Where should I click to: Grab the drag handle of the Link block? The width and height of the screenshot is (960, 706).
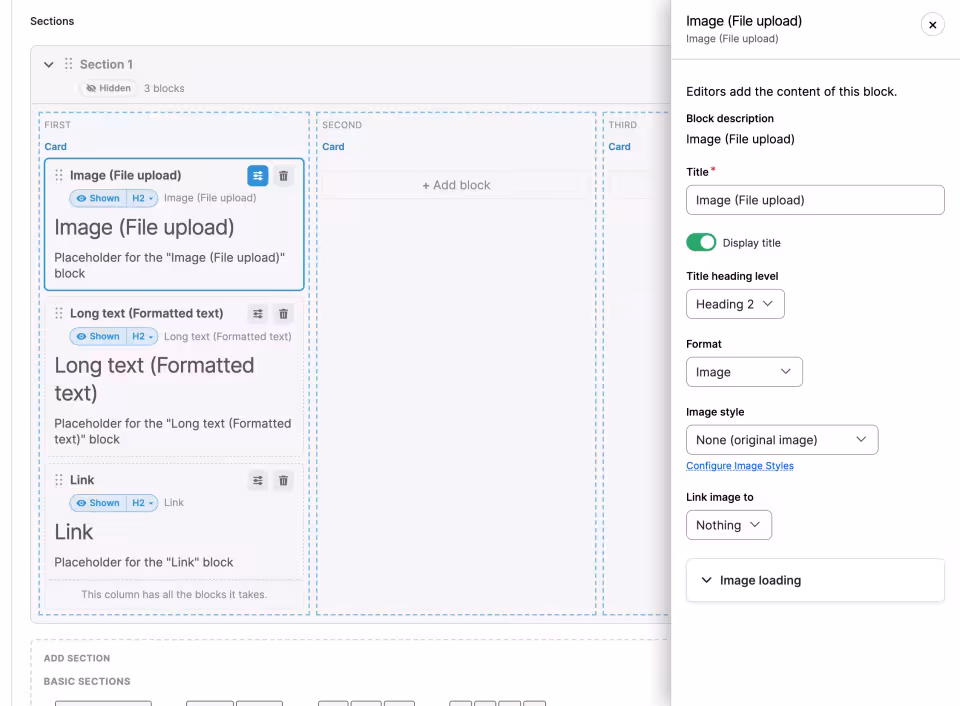tap(59, 480)
